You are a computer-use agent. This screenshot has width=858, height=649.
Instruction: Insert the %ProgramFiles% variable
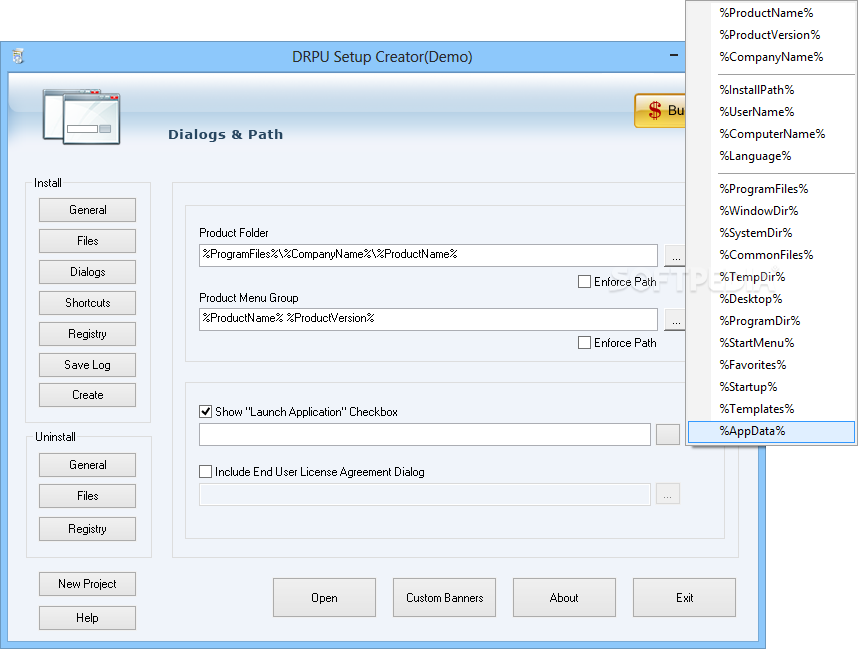pos(772,189)
